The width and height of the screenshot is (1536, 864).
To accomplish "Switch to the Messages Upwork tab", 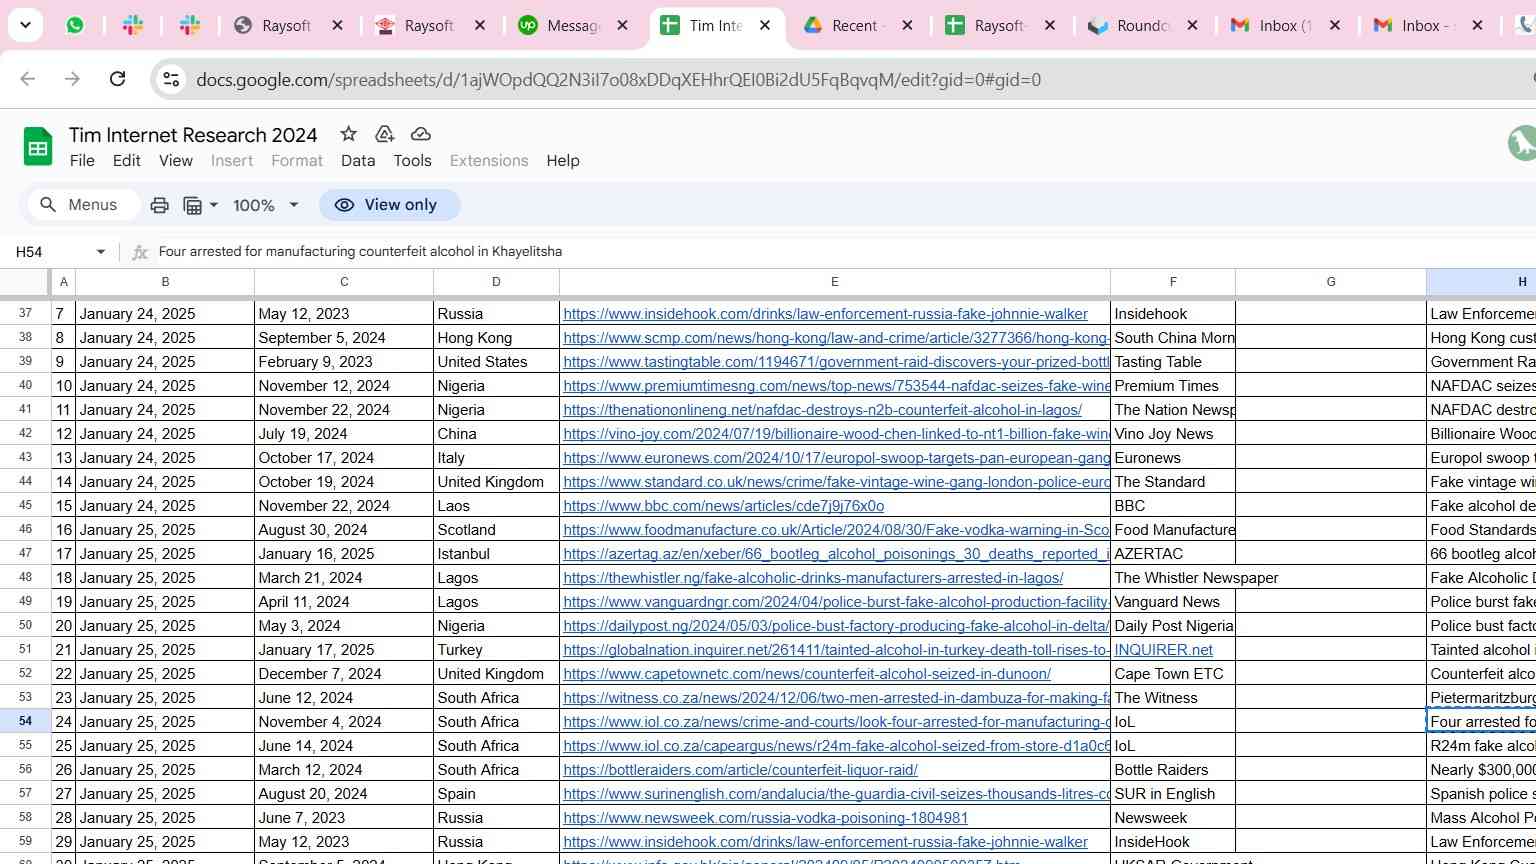I will point(575,25).
